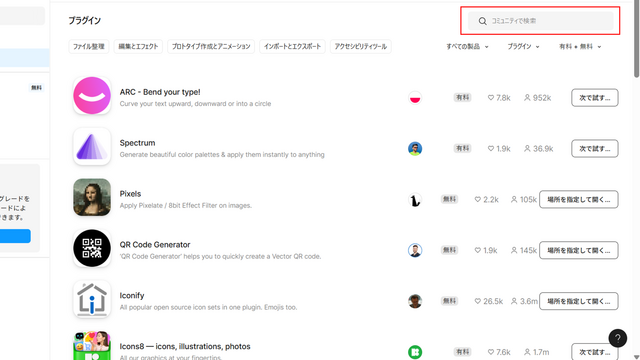The height and width of the screenshot is (360, 640).
Task: Open the QR Code Generator title
Action: click(155, 244)
